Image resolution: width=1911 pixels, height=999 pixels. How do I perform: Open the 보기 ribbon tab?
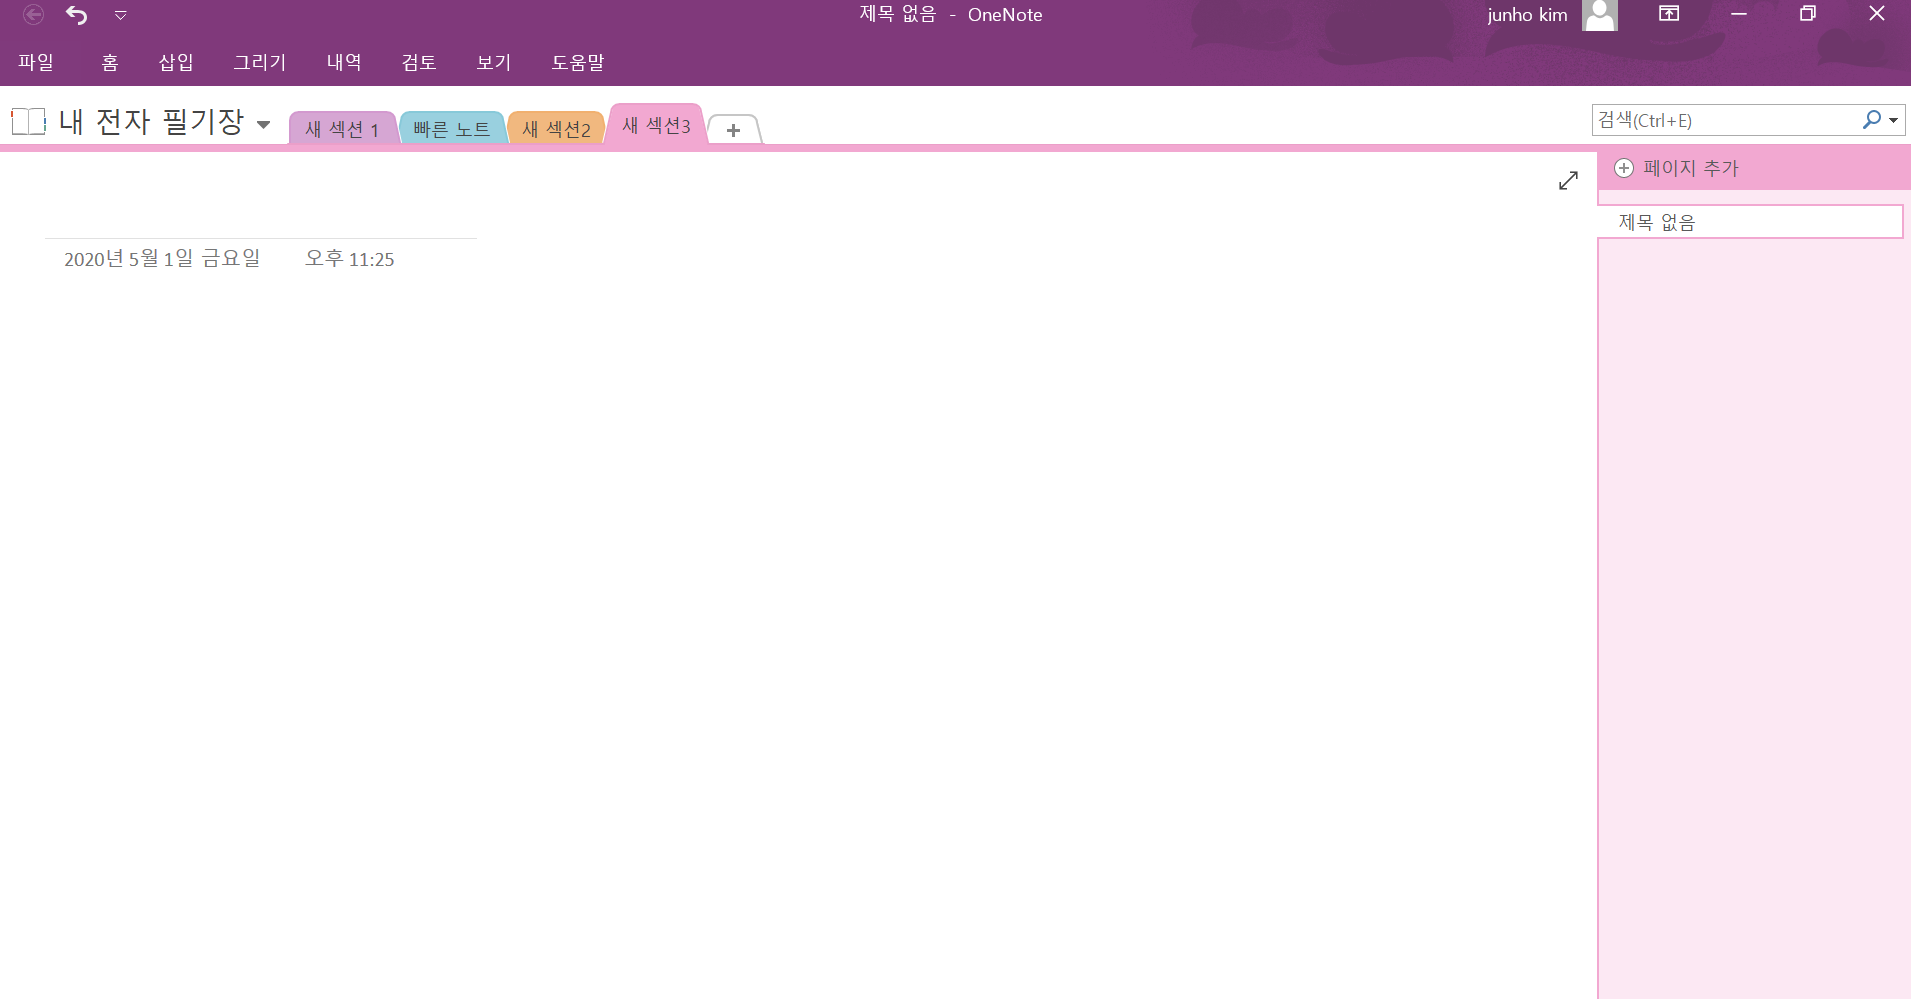click(494, 62)
